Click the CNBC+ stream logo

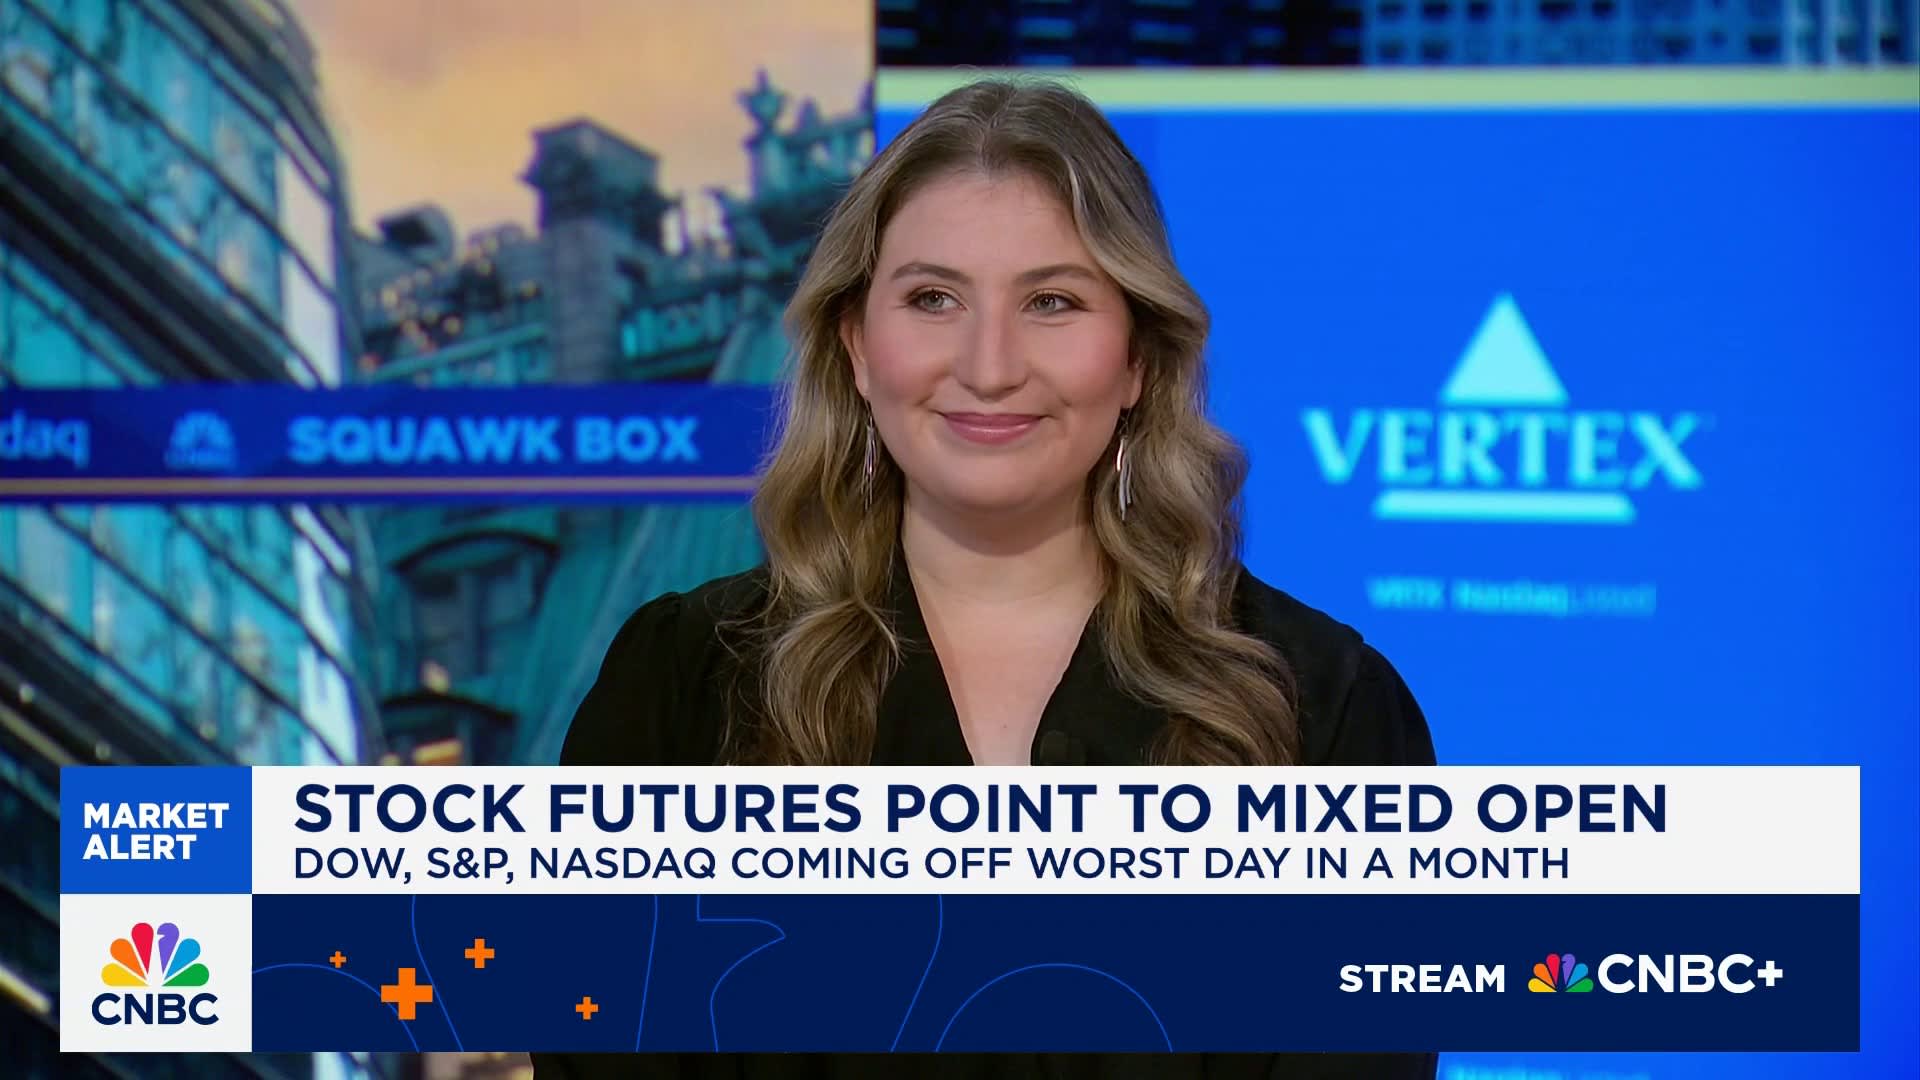[x=1655, y=974]
